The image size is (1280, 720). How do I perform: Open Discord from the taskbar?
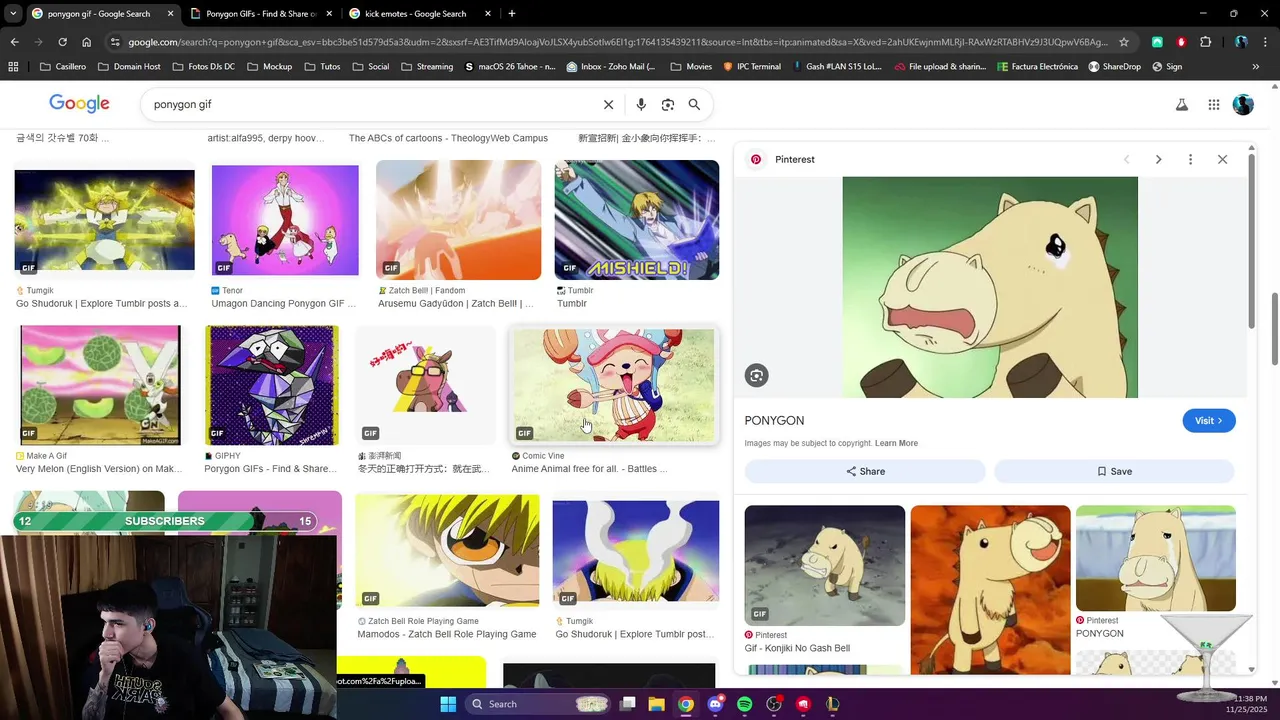click(715, 704)
